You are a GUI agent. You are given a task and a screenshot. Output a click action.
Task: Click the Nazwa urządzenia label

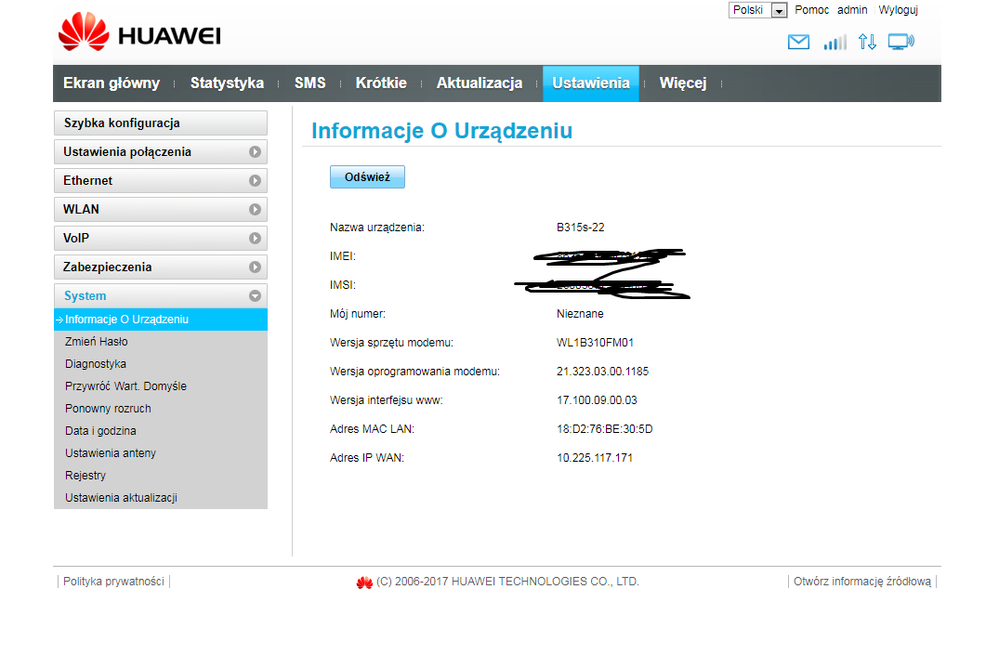pos(377,228)
